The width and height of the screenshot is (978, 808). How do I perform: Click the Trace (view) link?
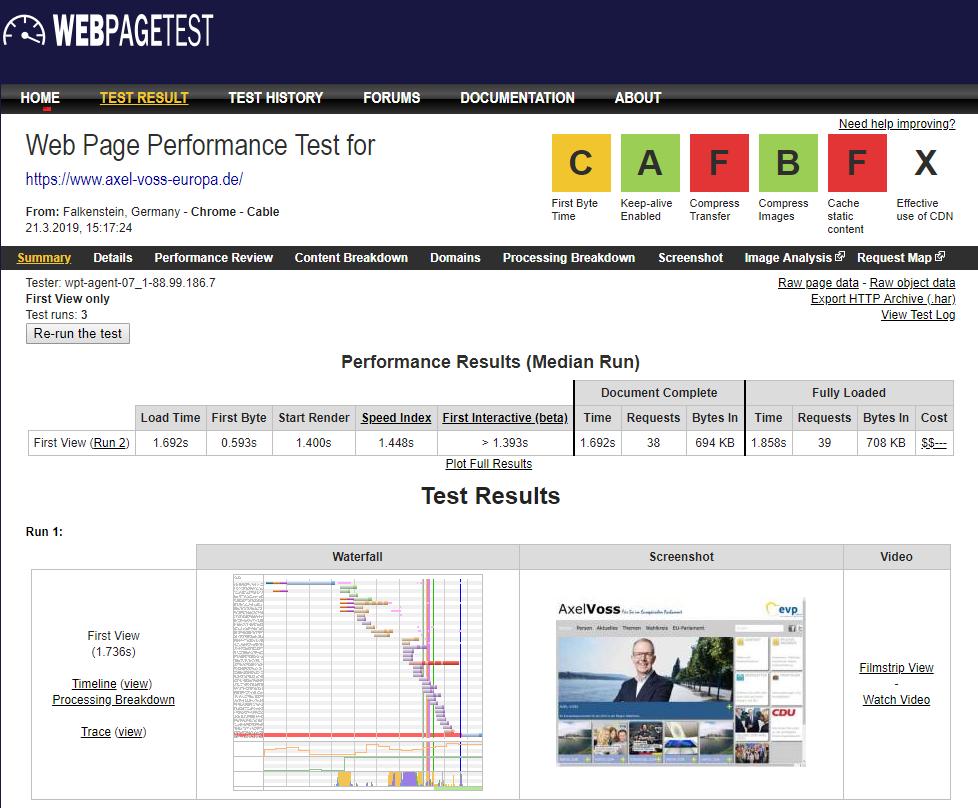130,732
